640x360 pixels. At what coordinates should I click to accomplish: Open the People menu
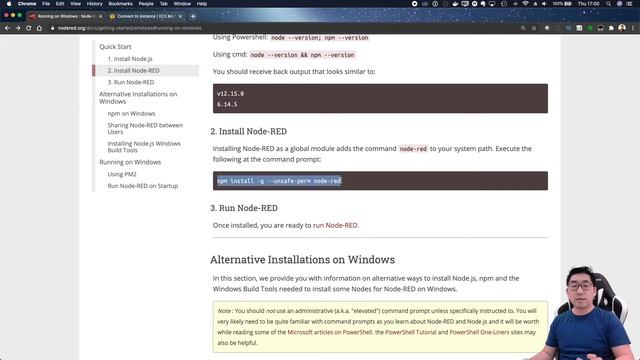point(146,4)
